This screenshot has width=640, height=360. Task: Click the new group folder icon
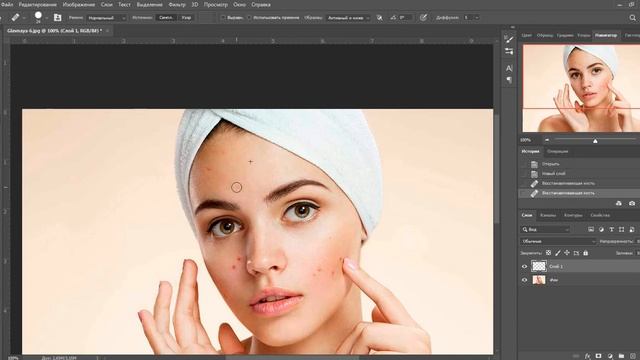(x=621, y=356)
